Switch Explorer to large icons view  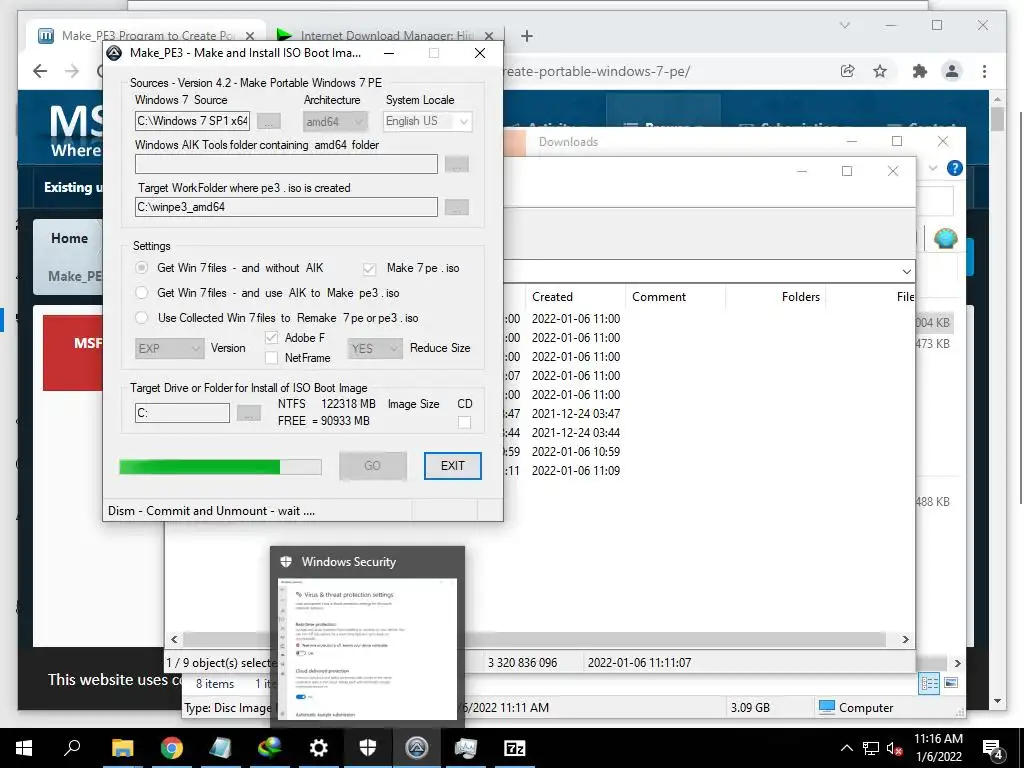pos(952,683)
